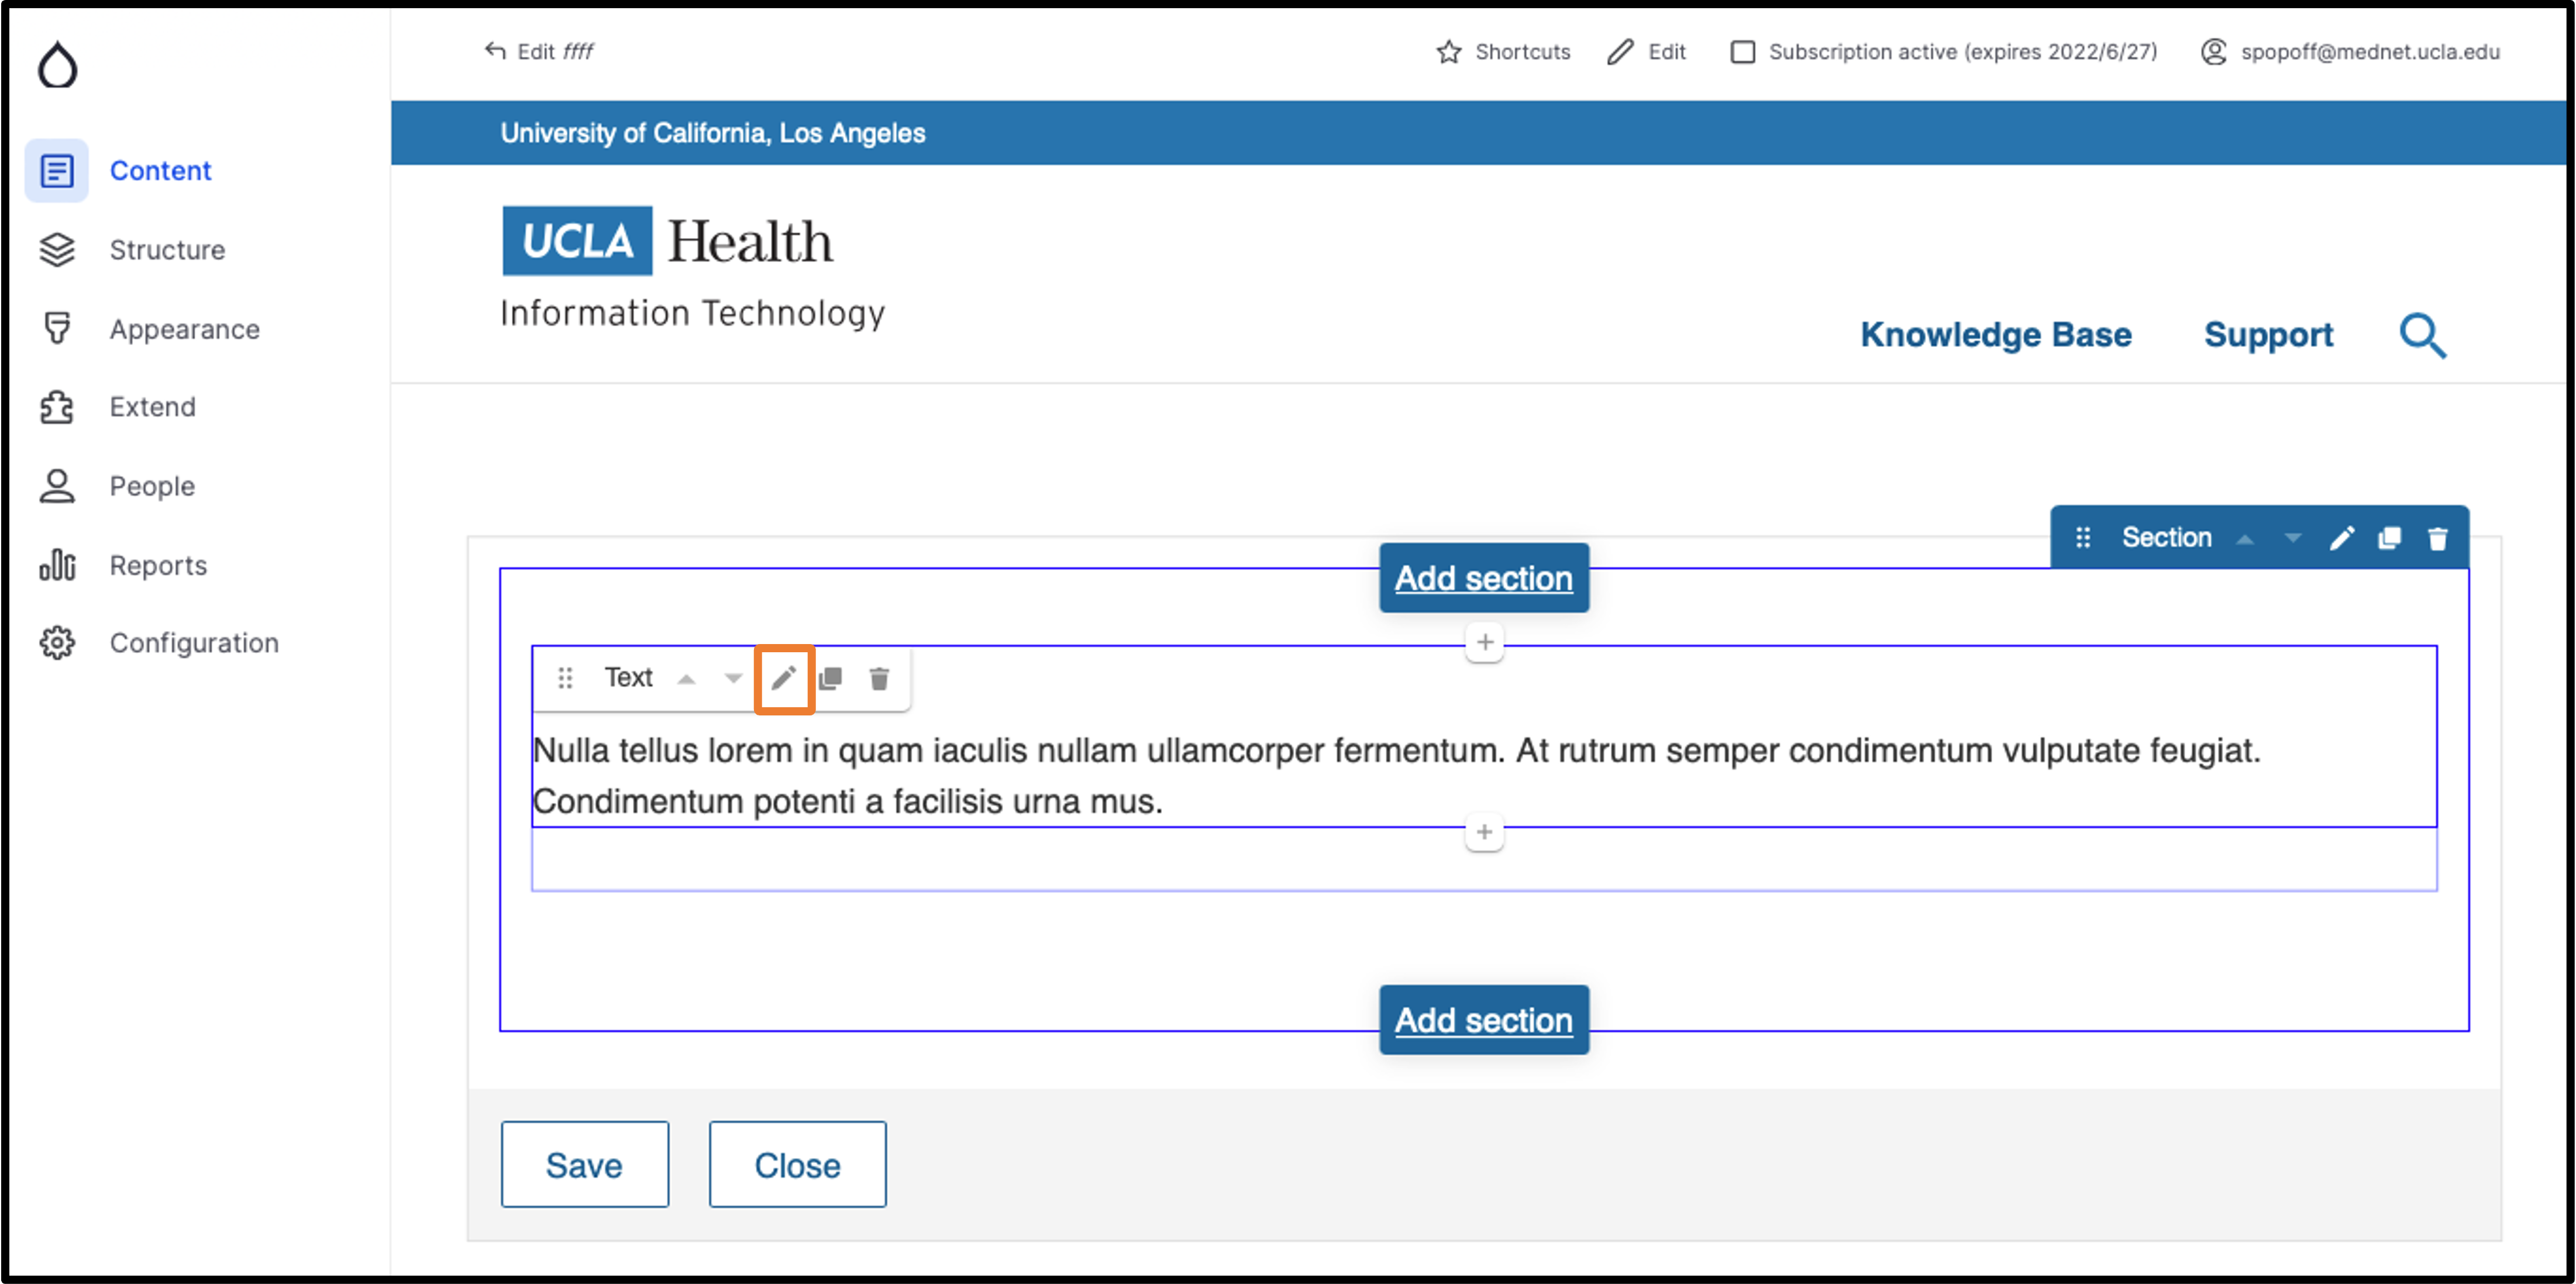The image size is (2576, 1284).
Task: Duplicate the Section
Action: (2390, 539)
